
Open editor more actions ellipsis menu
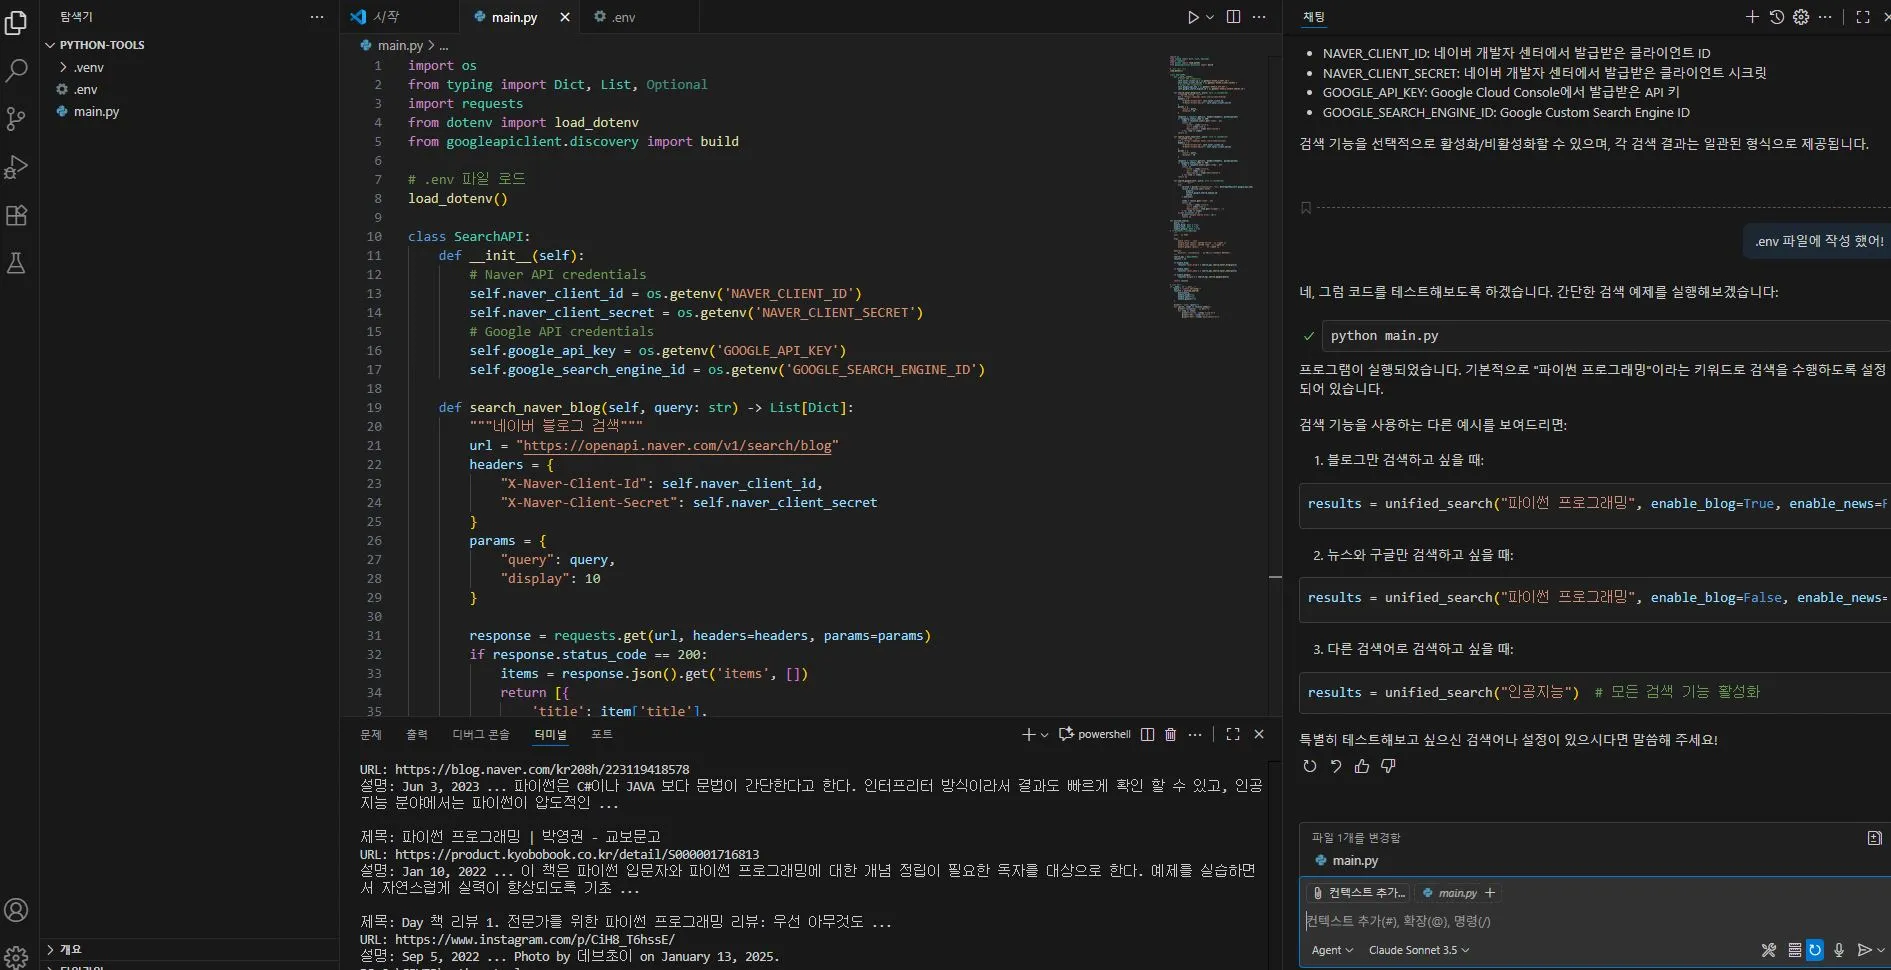tap(1259, 17)
